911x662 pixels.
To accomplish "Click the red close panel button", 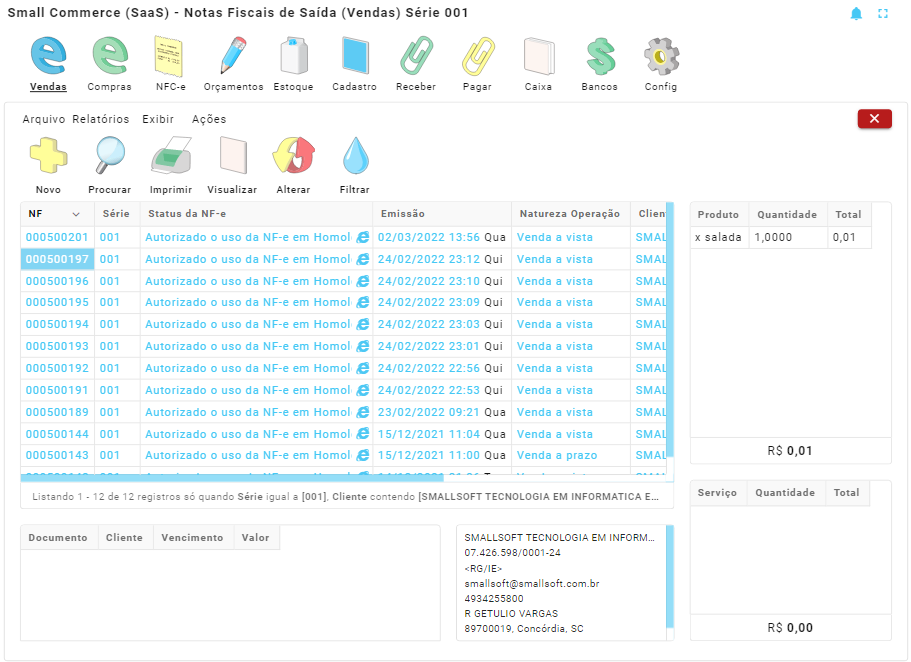I will coord(874,119).
